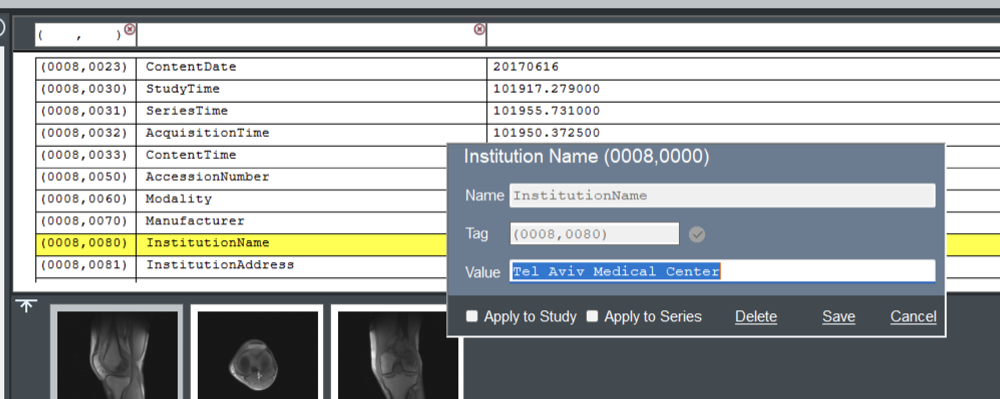Viewport: 1000px width, 399px height.
Task: Focus the Value input field
Action: pyautogui.click(x=723, y=272)
